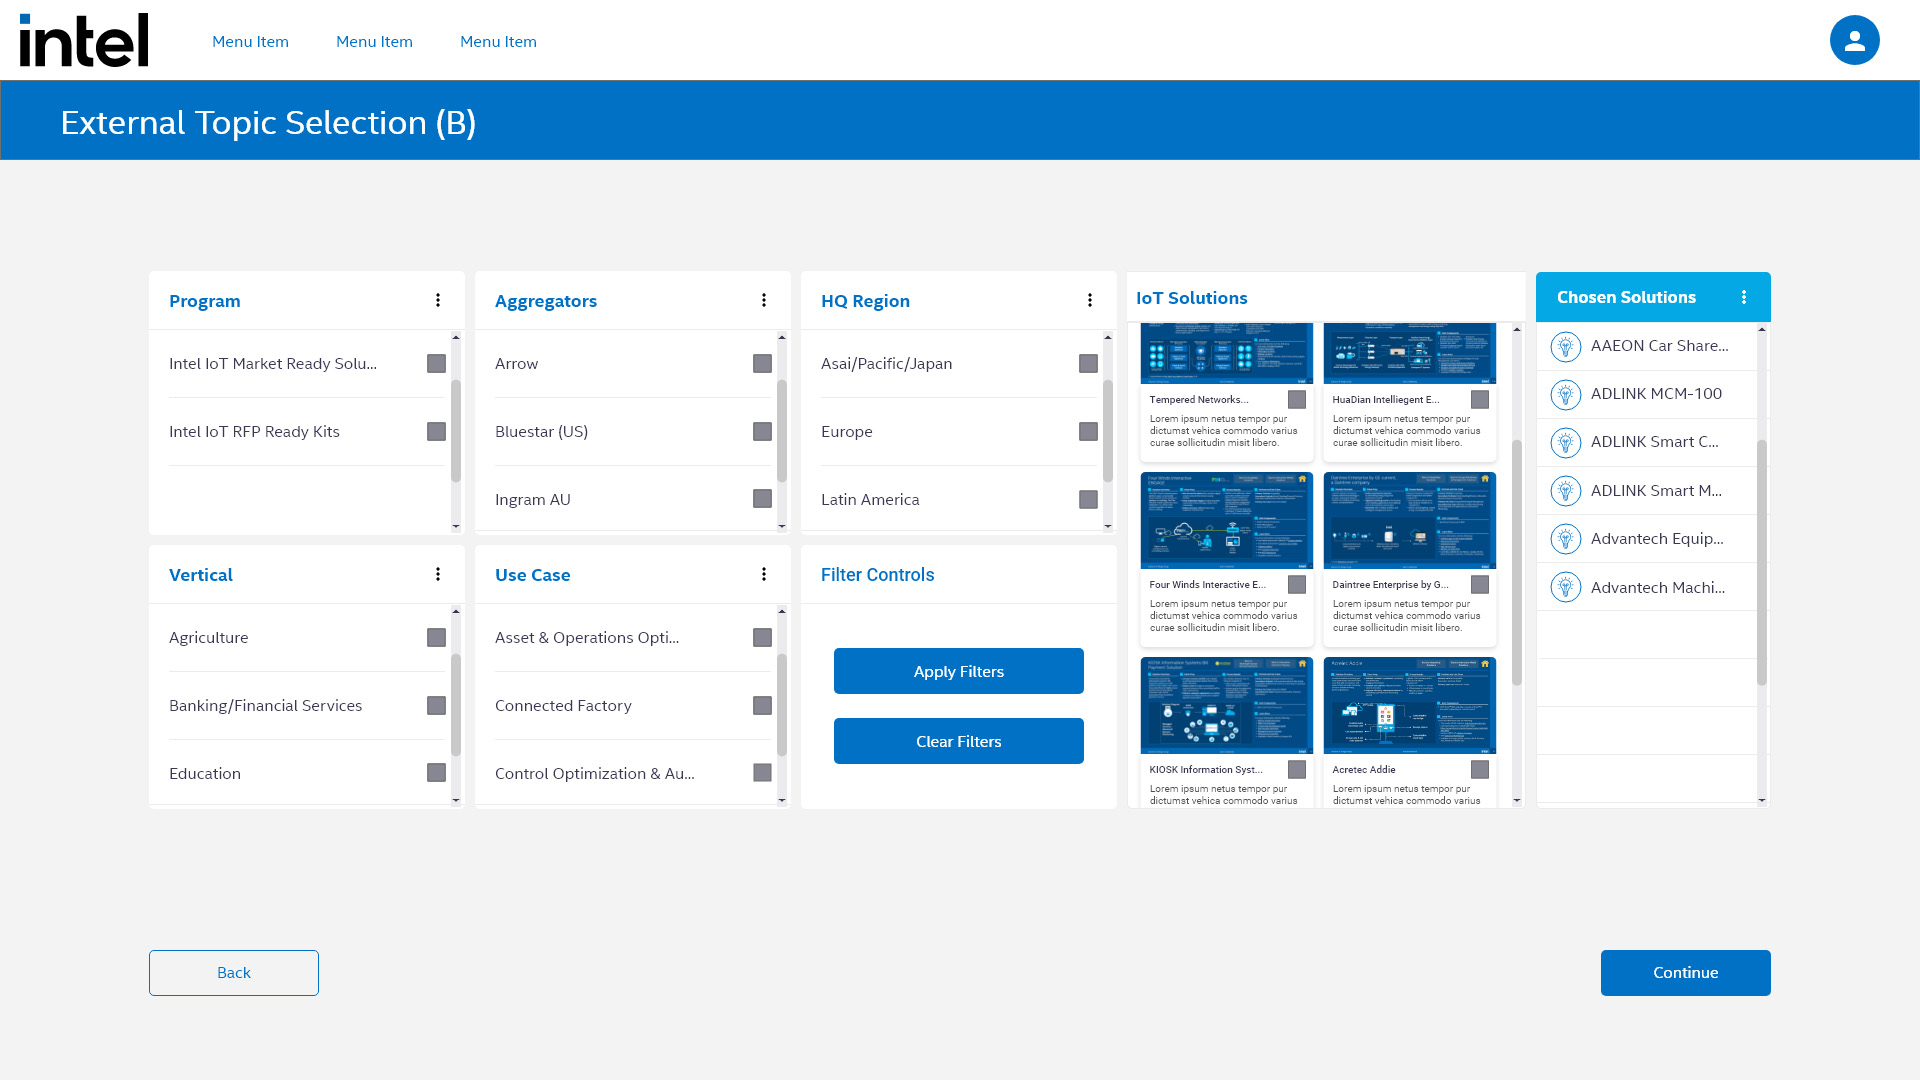This screenshot has height=1080, width=1920.
Task: Open the Daintree Enterprise thumbnail image
Action: click(x=1409, y=521)
